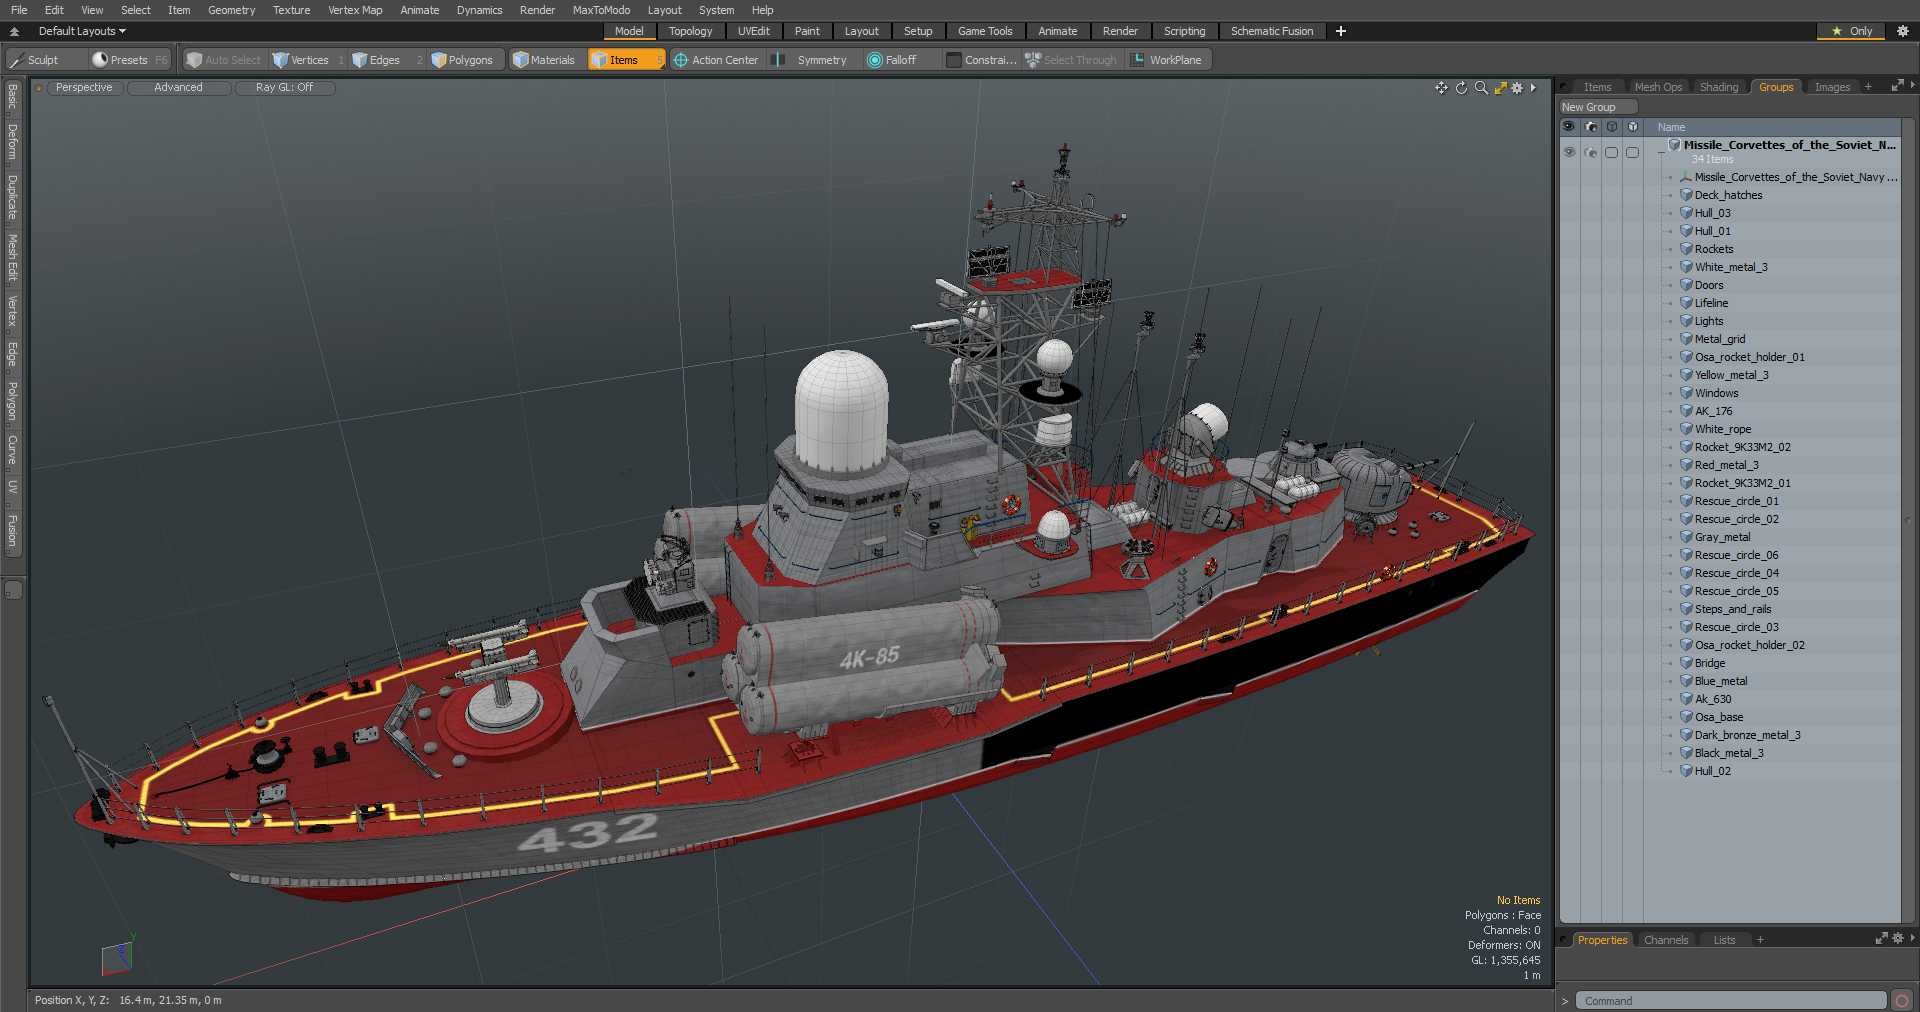Viewport: 1920px width, 1012px height.
Task: Open the Perspective view dropdown
Action: point(84,88)
